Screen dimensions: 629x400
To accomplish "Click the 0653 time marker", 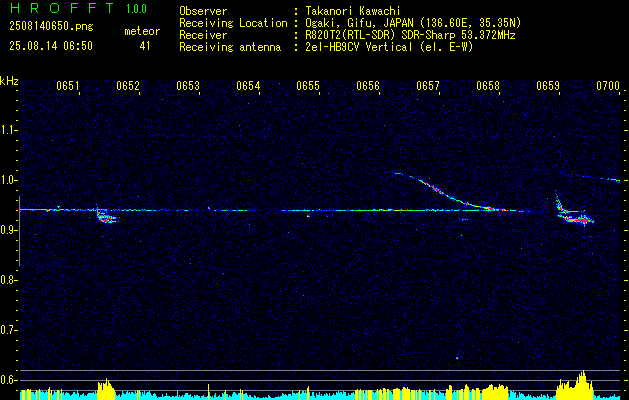I will pos(188,86).
